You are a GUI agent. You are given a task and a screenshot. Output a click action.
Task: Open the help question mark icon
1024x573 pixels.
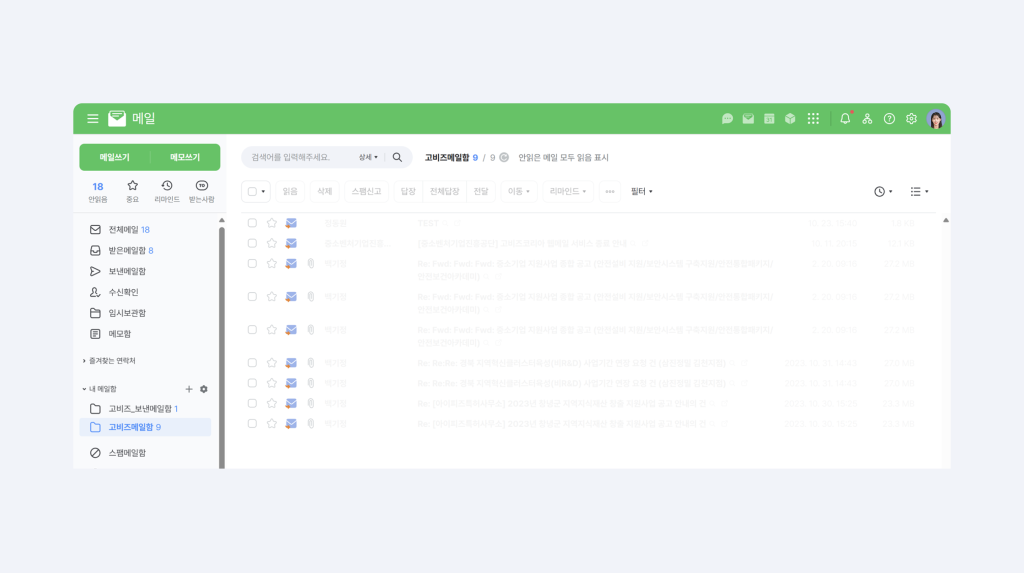click(889, 119)
